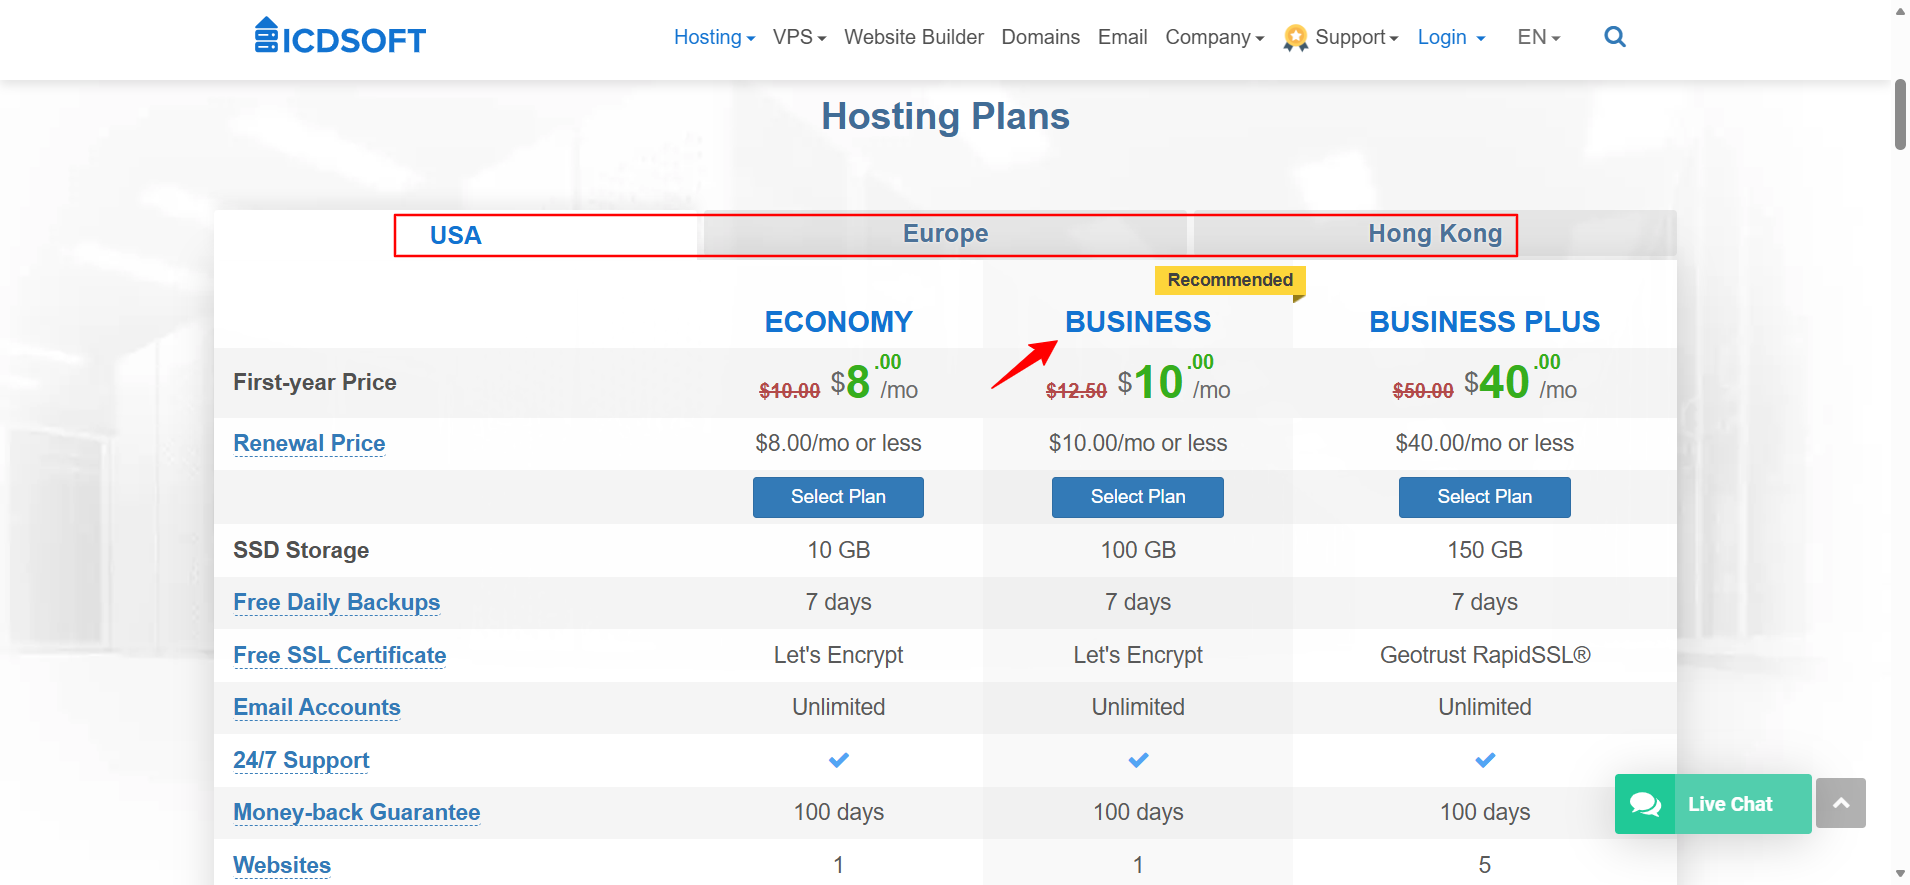Select Plan for Business Plus

pyautogui.click(x=1485, y=497)
